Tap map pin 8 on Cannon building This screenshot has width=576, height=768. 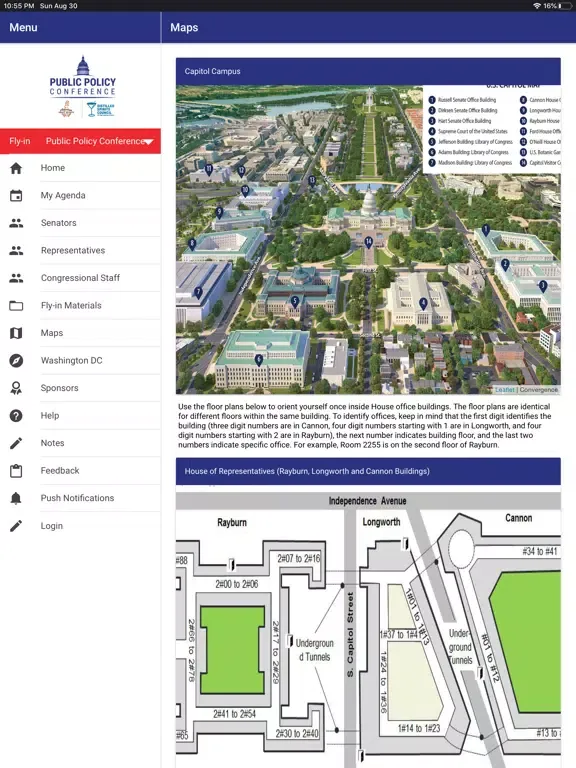[x=192, y=243]
